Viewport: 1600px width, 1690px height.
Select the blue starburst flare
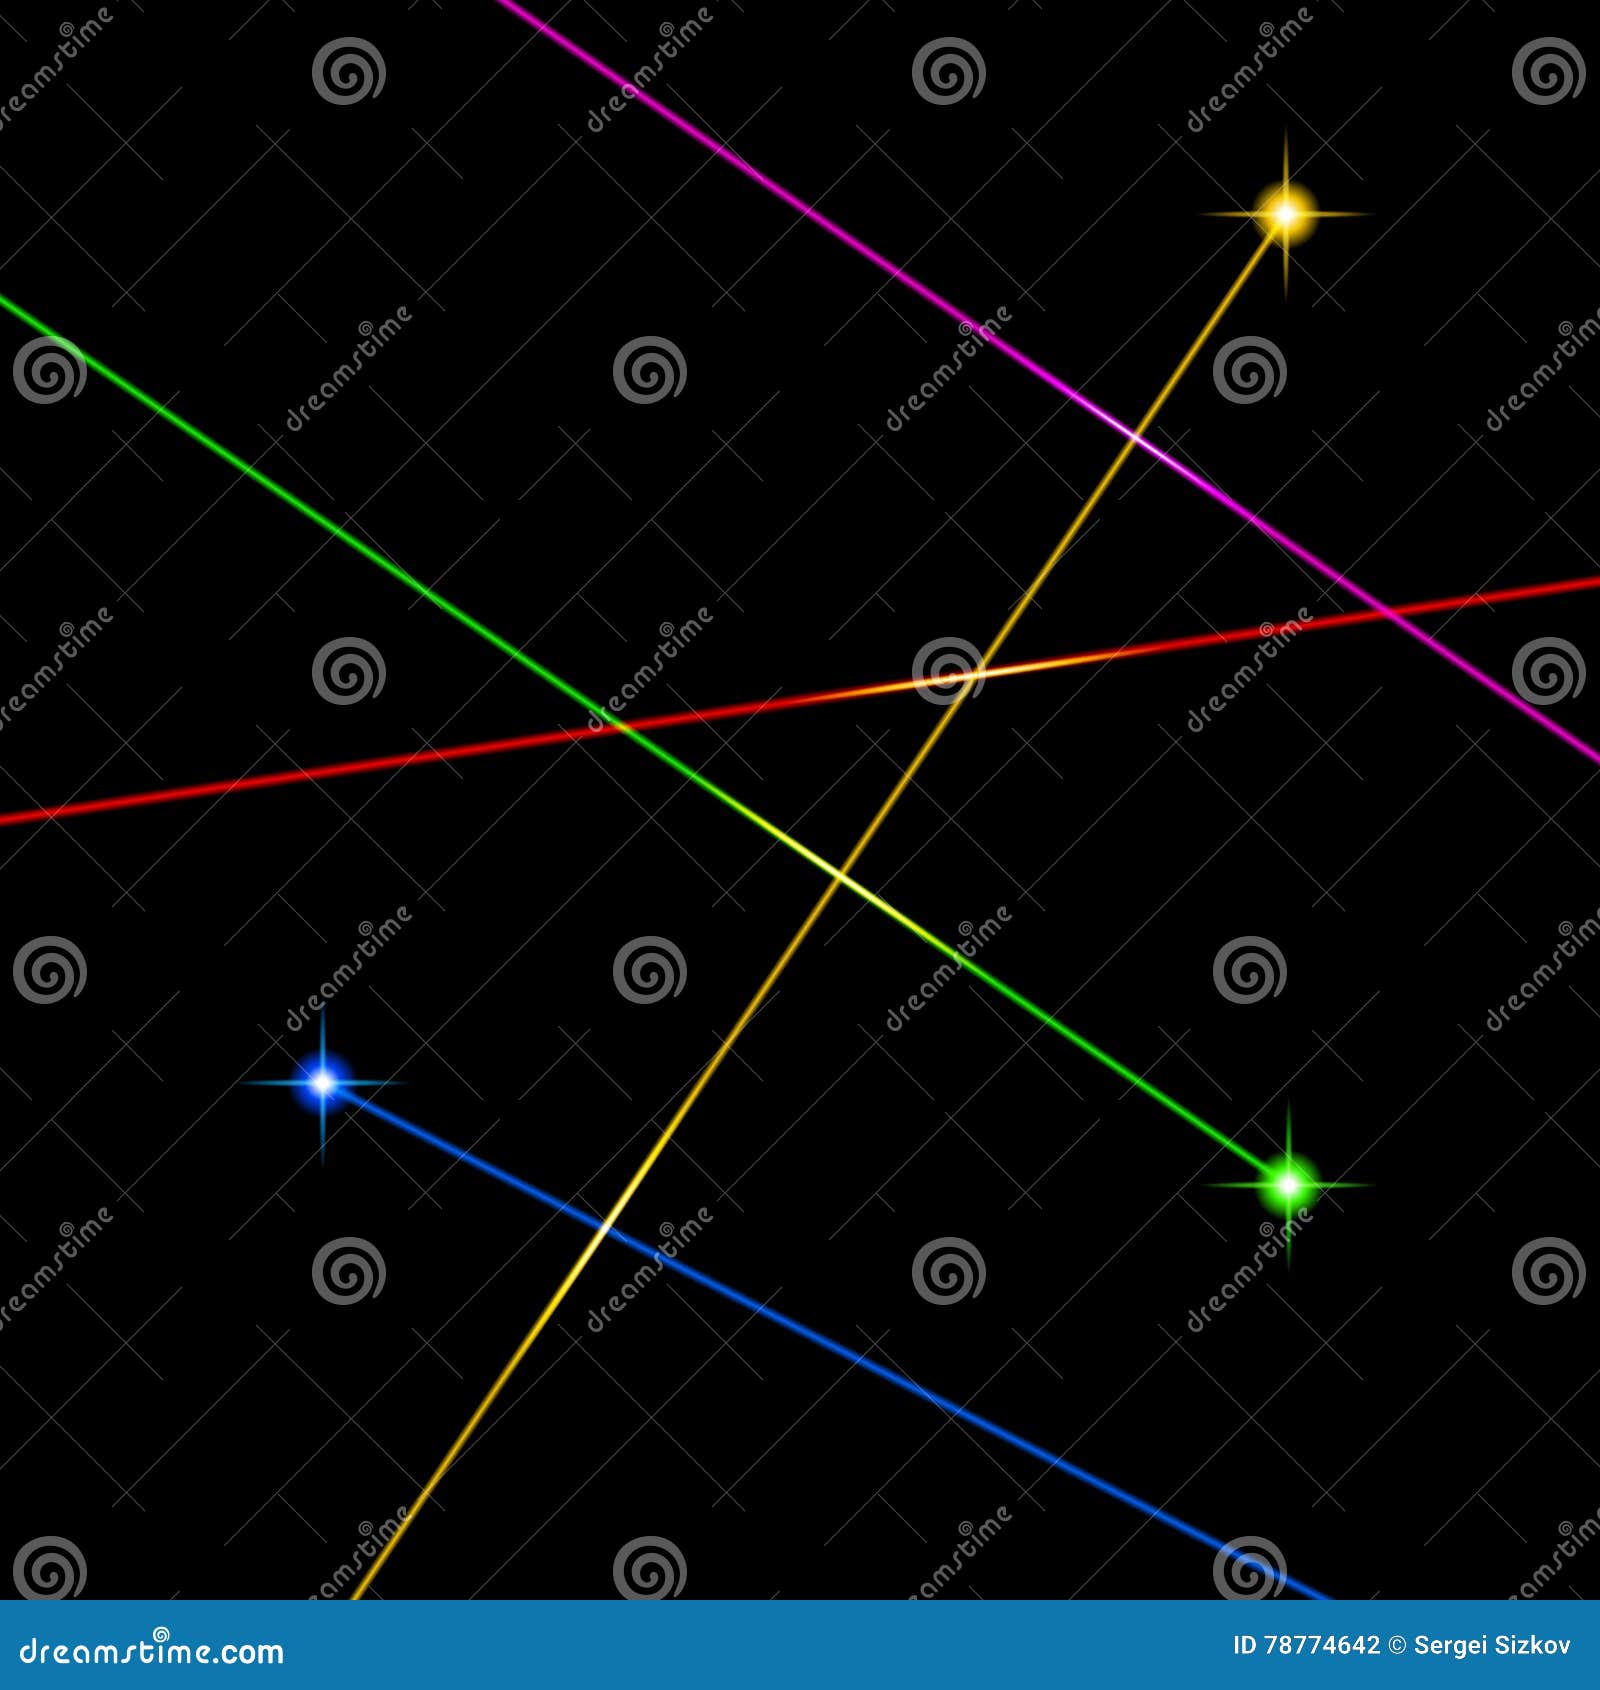tap(323, 1083)
